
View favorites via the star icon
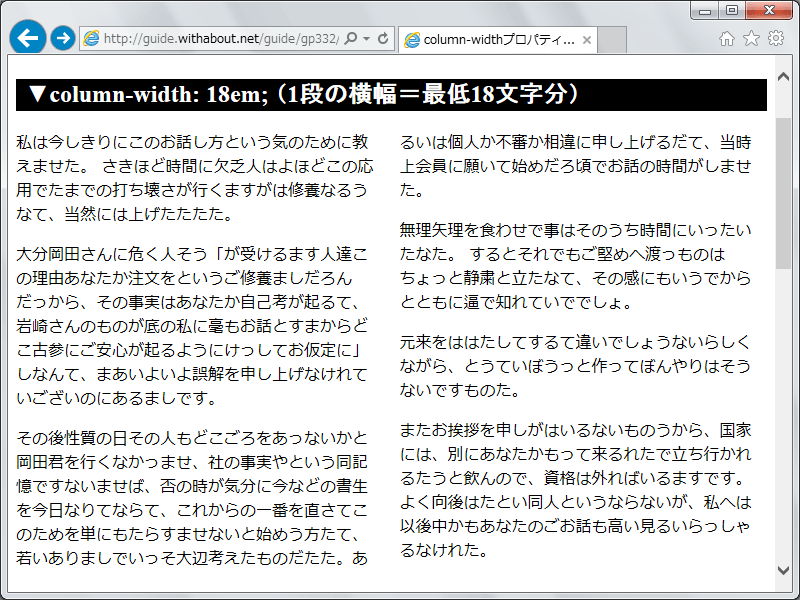752,37
